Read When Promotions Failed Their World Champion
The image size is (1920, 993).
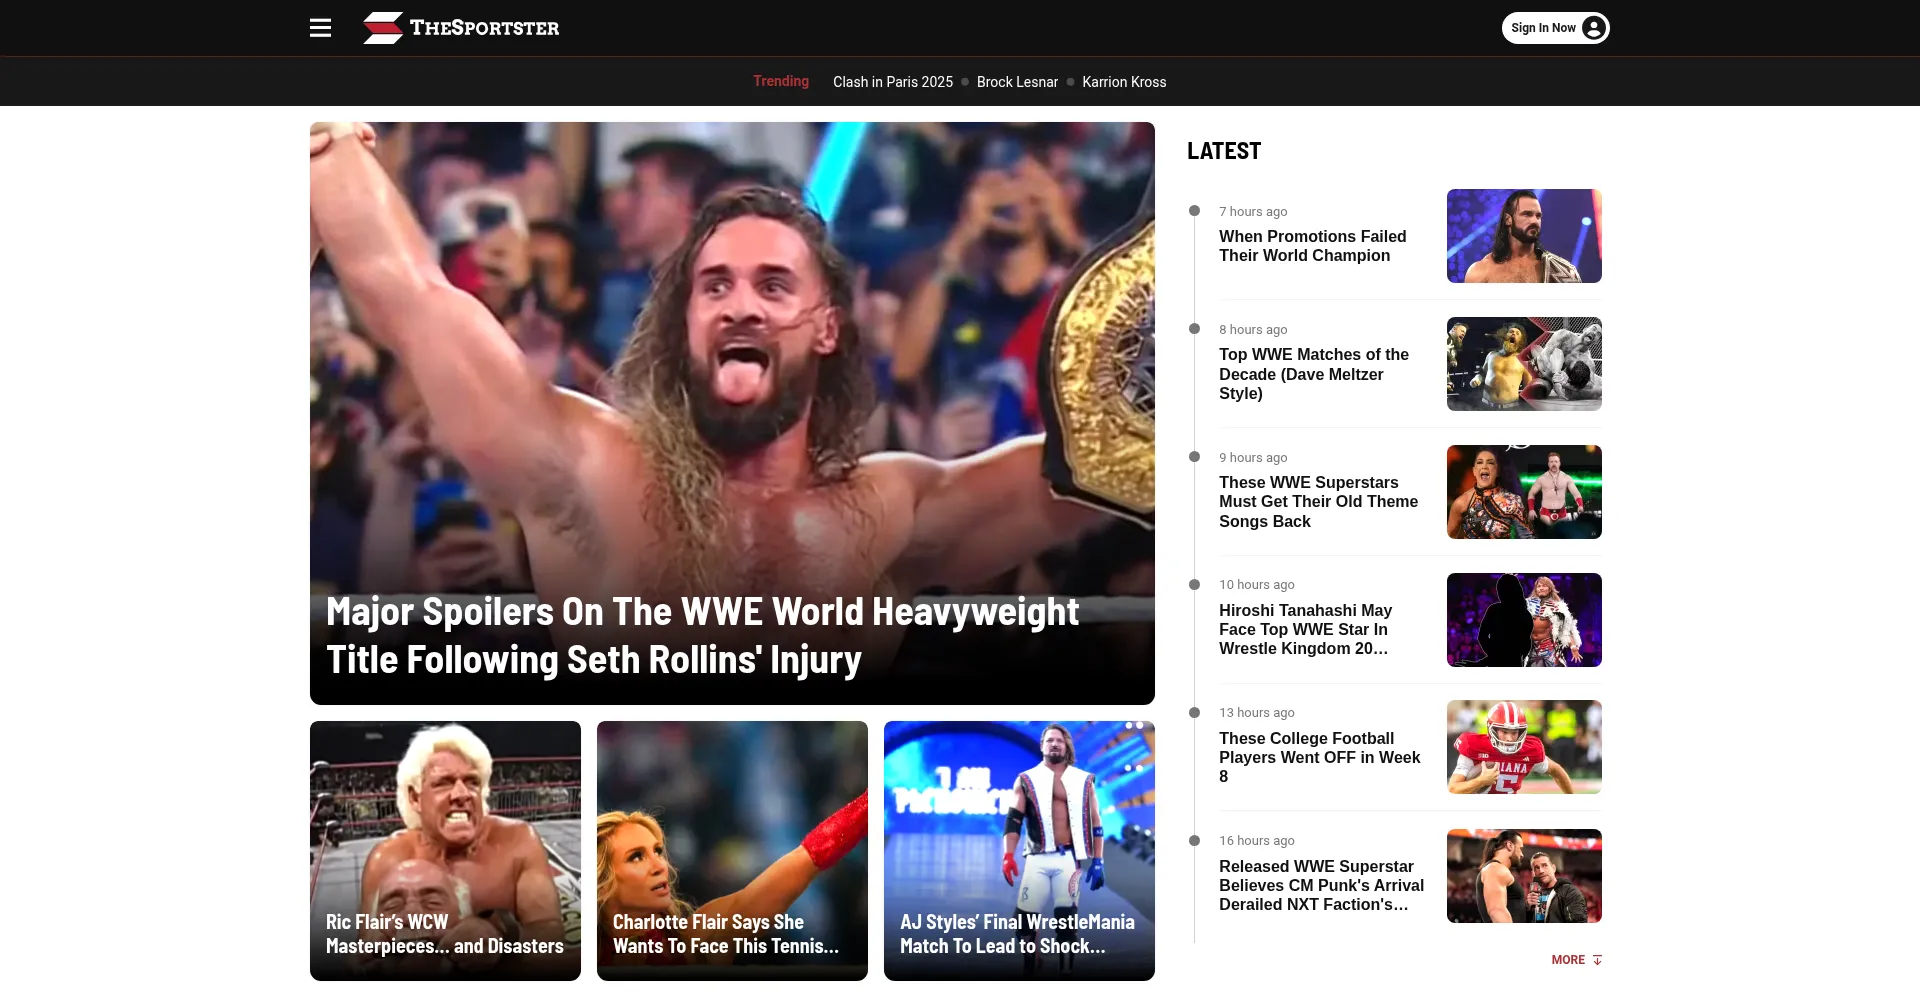1312,246
